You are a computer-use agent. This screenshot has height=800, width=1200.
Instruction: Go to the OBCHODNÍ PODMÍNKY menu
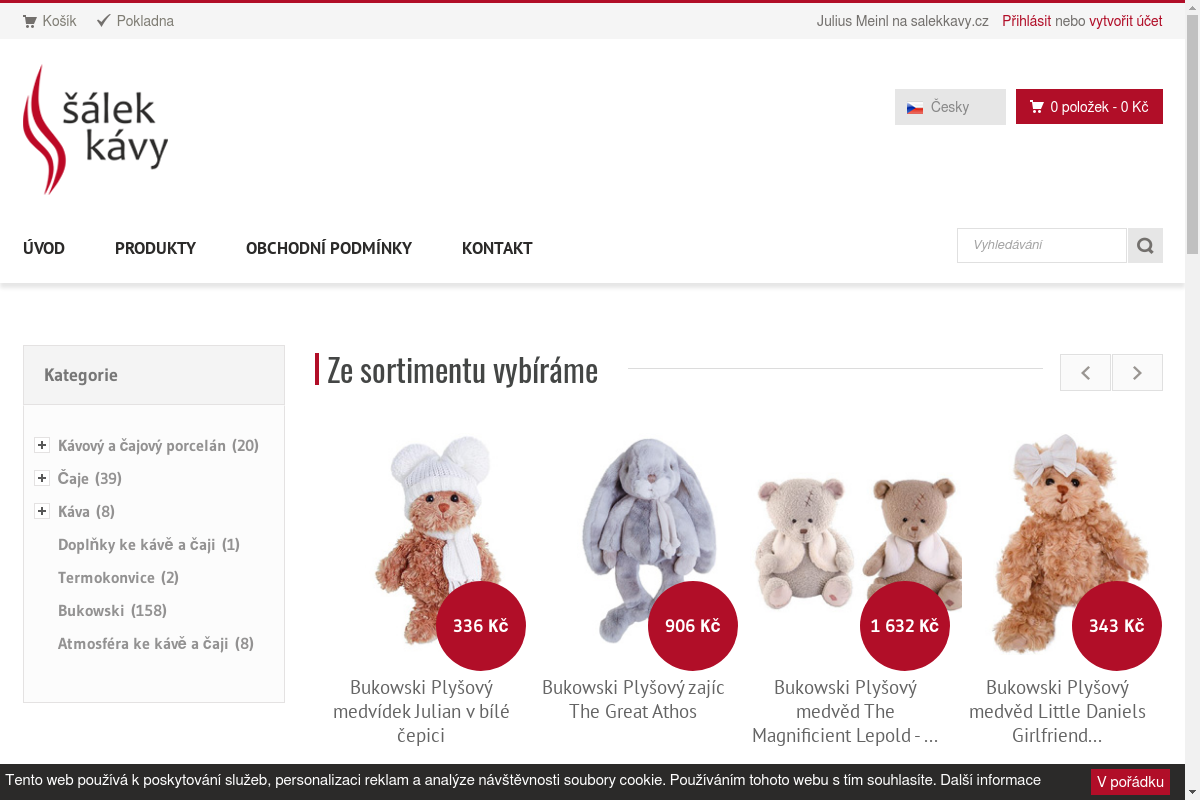329,248
